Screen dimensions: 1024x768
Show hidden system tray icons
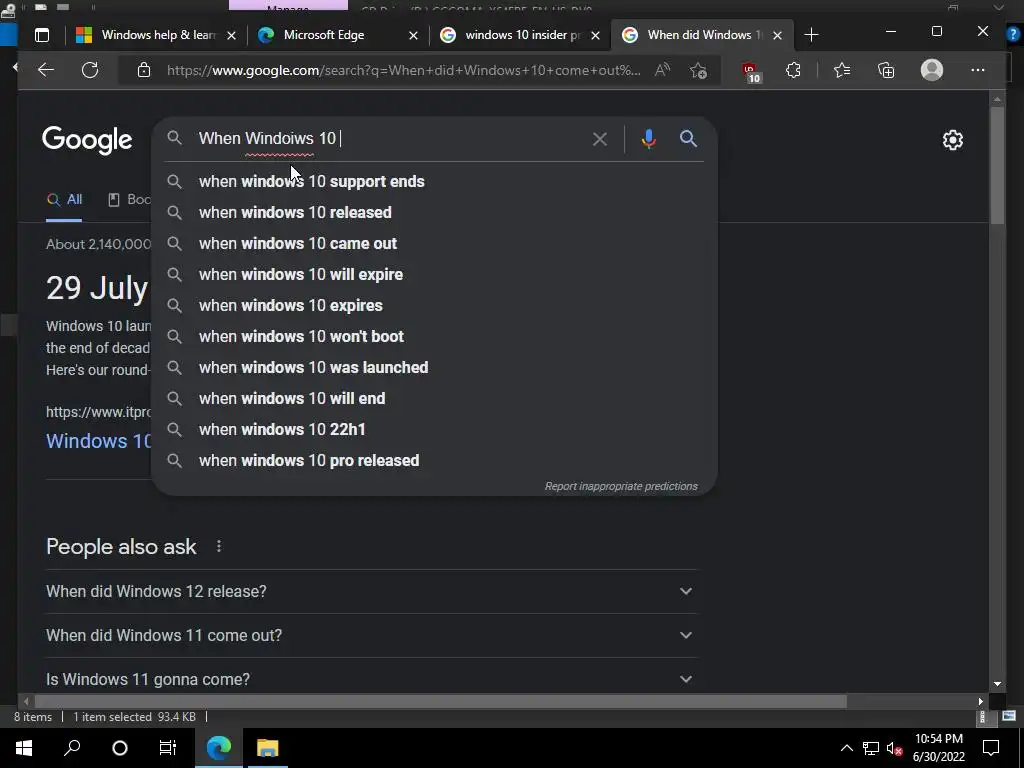846,748
